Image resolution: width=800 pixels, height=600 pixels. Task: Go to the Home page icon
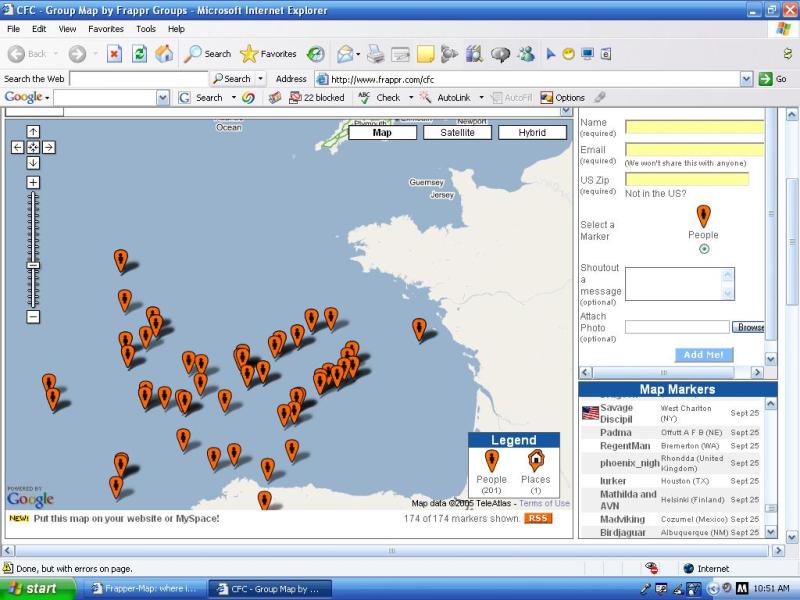click(x=164, y=54)
